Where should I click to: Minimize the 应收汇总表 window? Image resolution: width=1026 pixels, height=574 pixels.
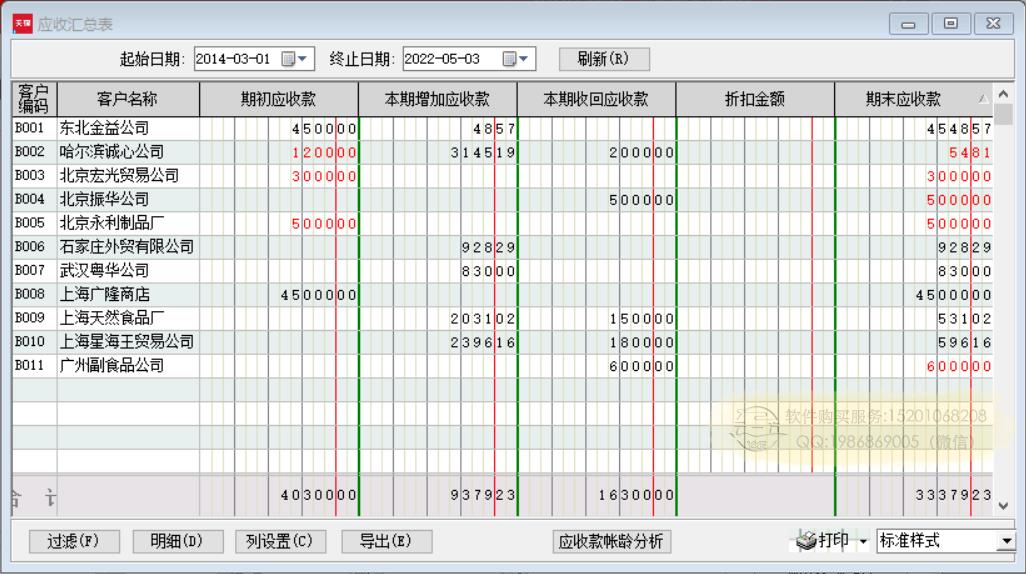pos(912,22)
